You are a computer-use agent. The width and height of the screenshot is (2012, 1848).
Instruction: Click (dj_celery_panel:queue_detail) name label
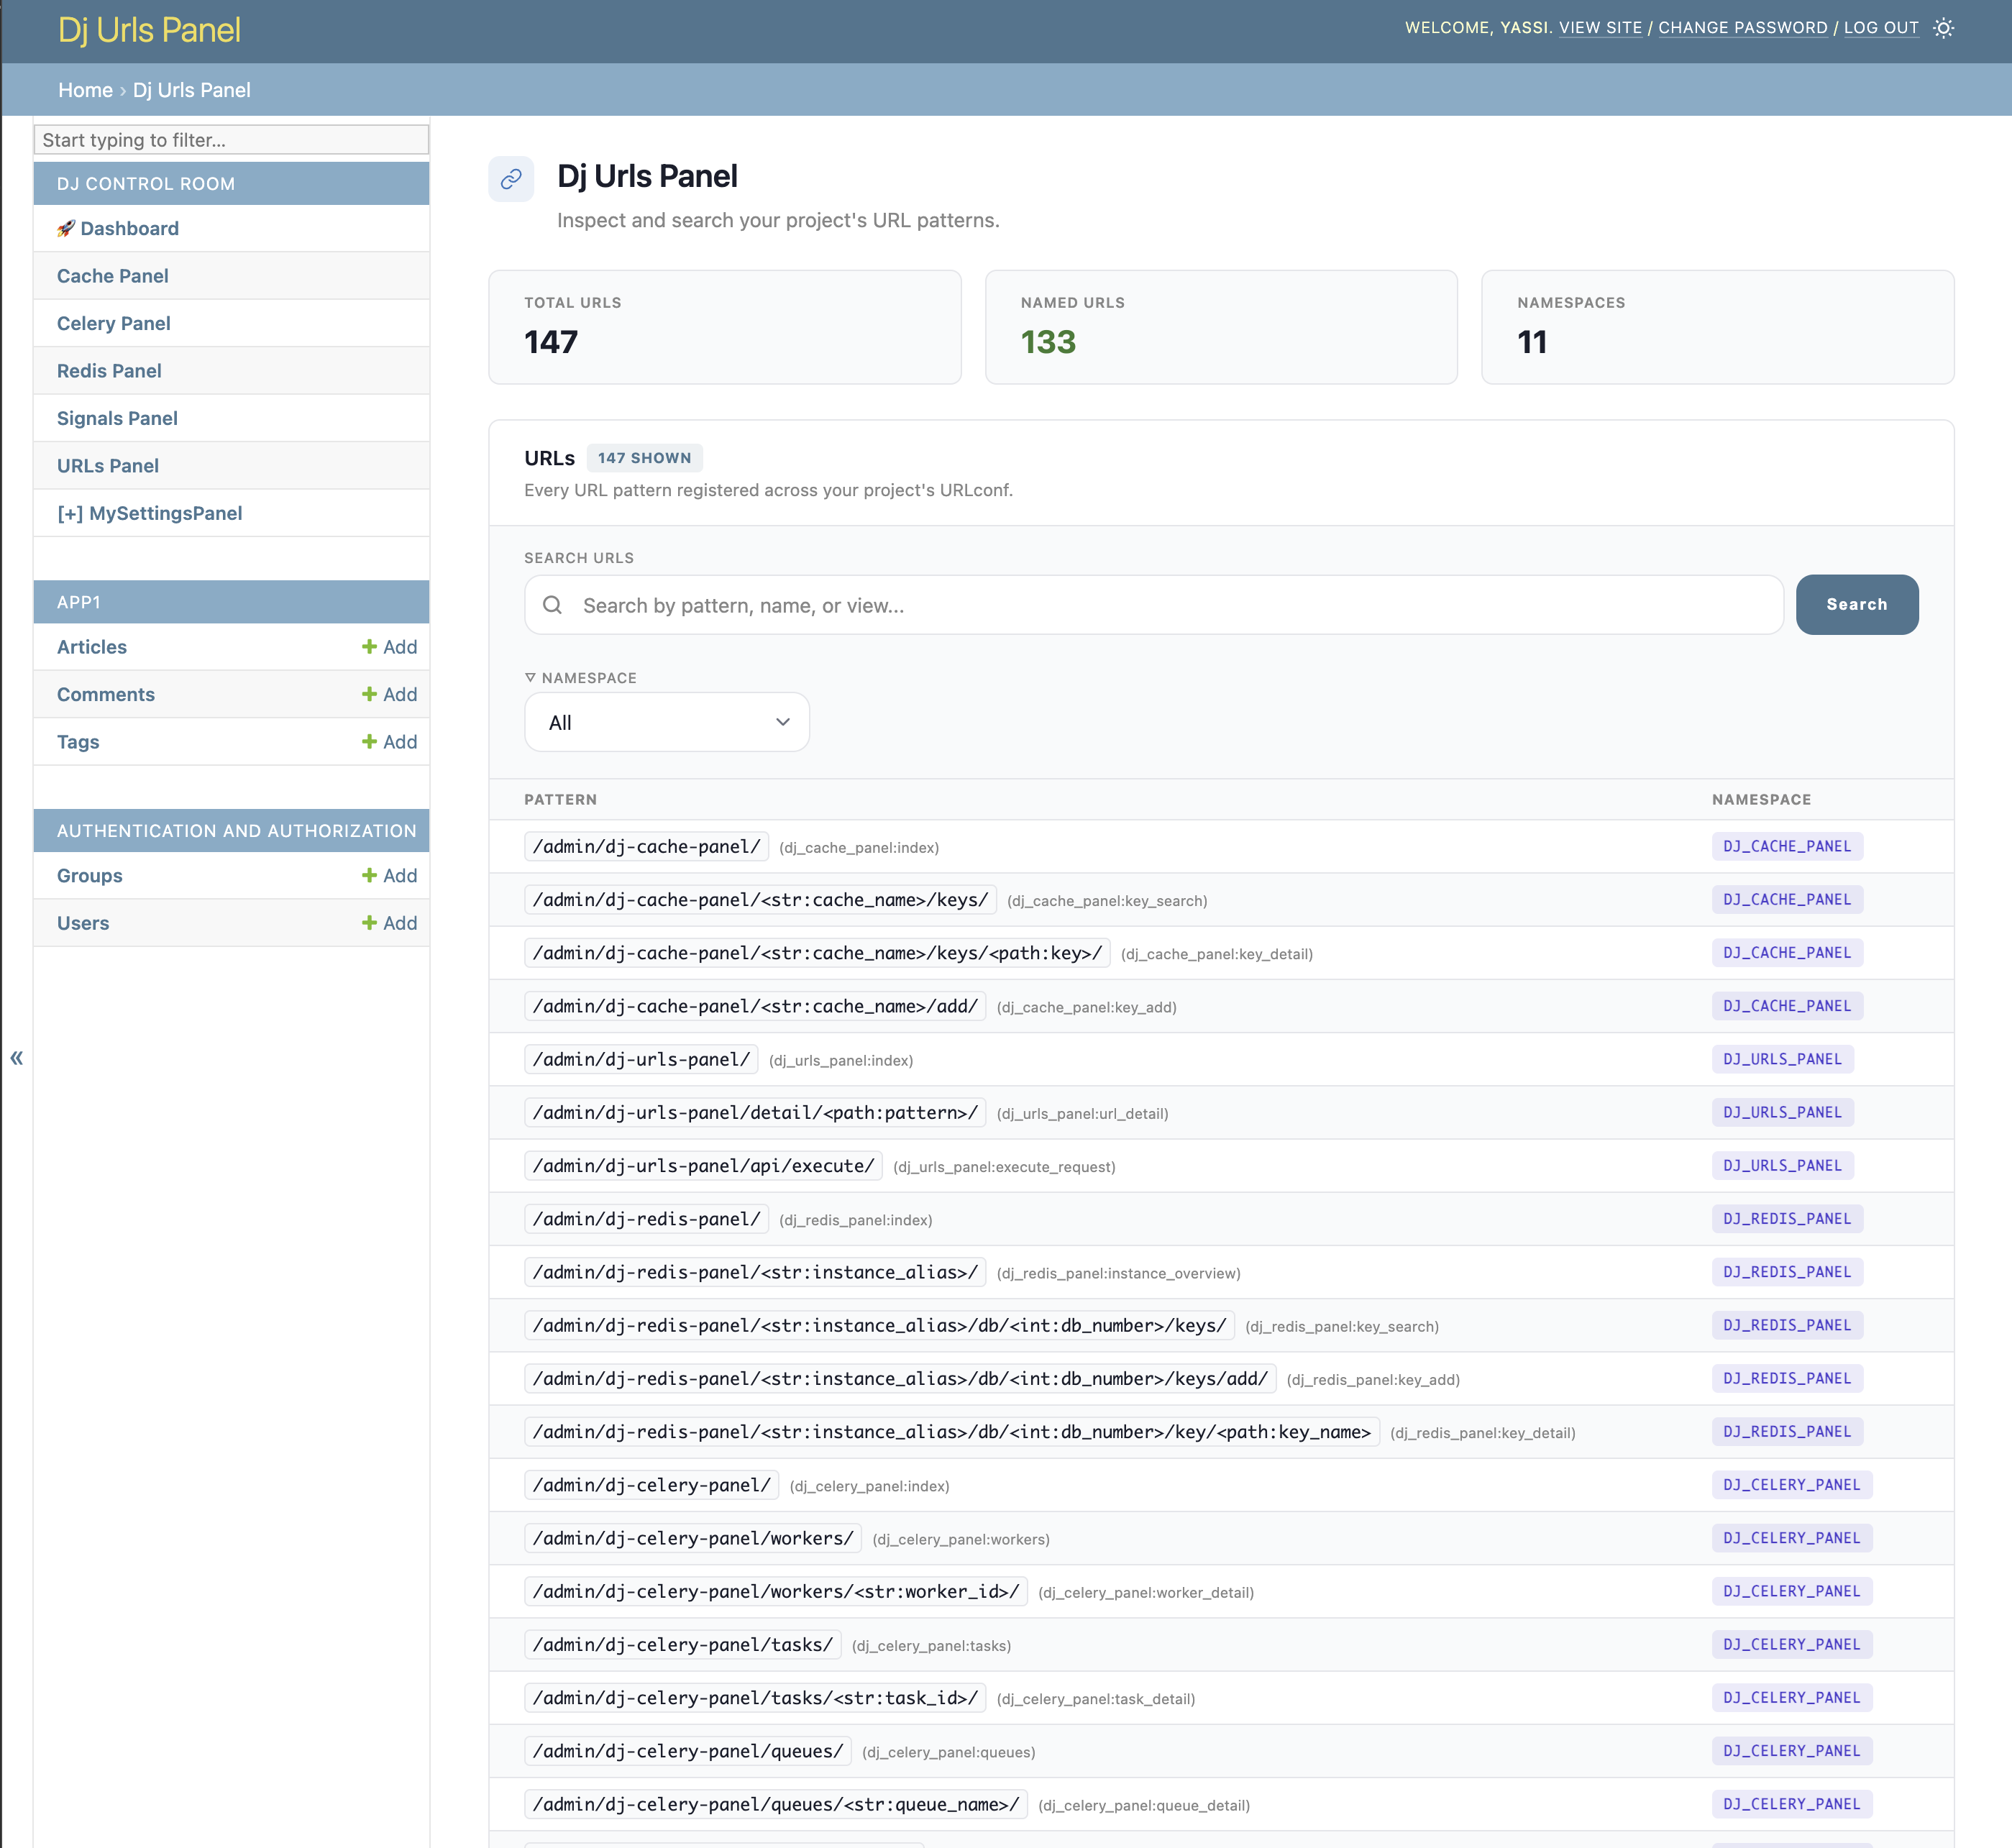[x=1144, y=1805]
